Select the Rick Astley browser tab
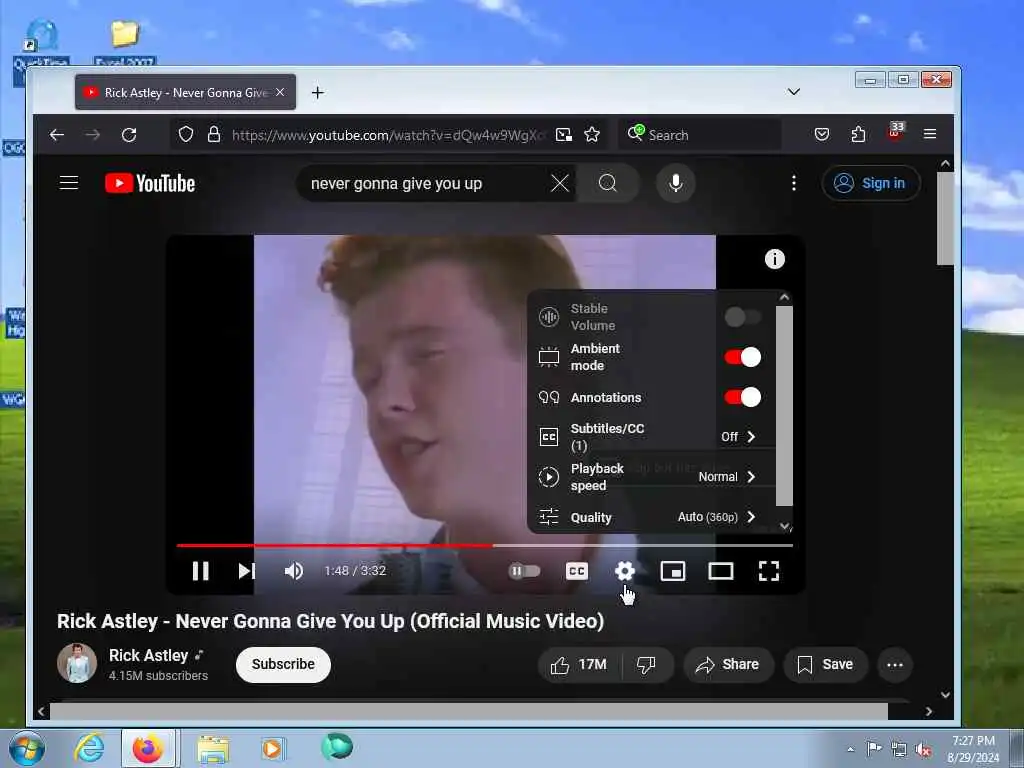Viewport: 1024px width, 768px height. pyautogui.click(x=185, y=92)
